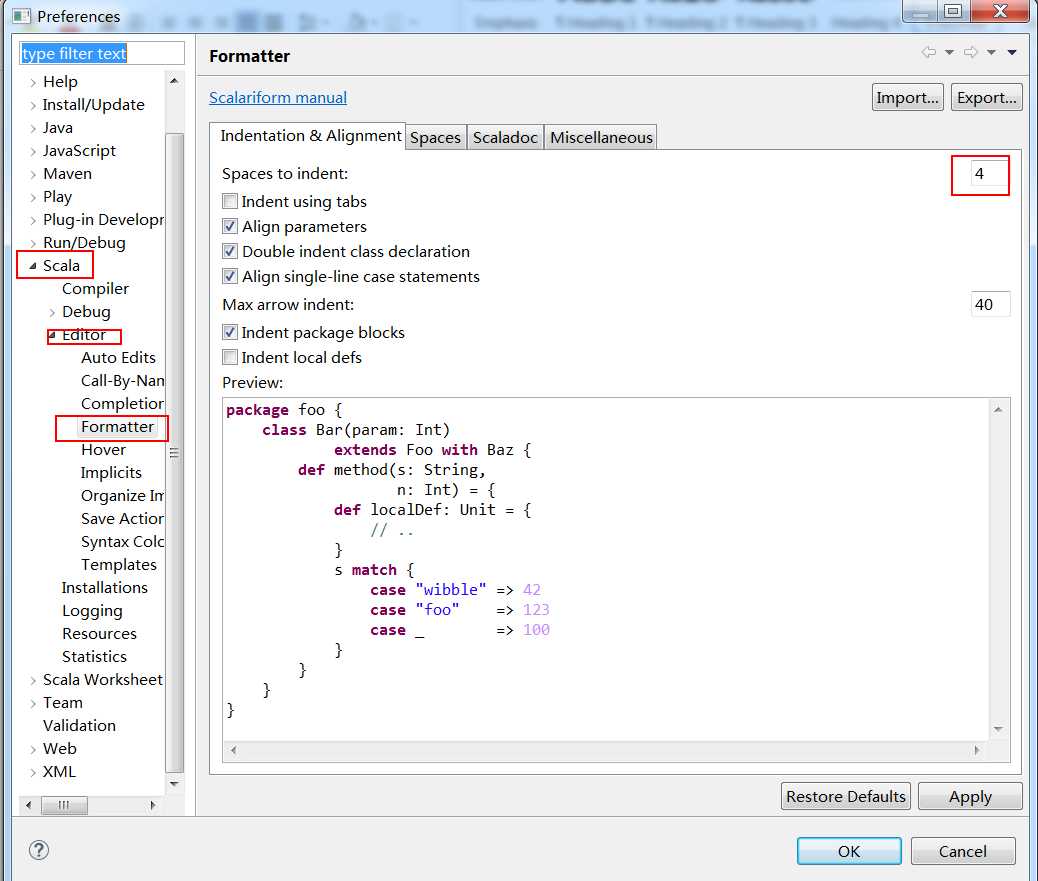Expand the XML node
Viewport: 1038px width, 881px height.
[x=32, y=772]
